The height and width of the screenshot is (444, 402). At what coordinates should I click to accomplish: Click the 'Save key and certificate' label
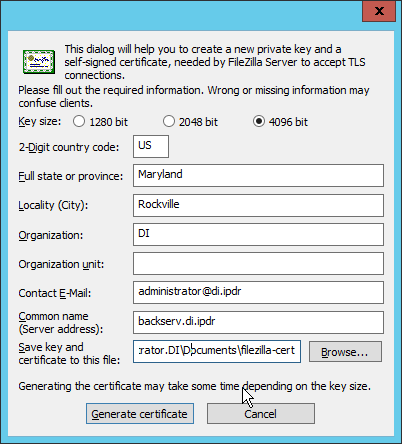point(69,354)
